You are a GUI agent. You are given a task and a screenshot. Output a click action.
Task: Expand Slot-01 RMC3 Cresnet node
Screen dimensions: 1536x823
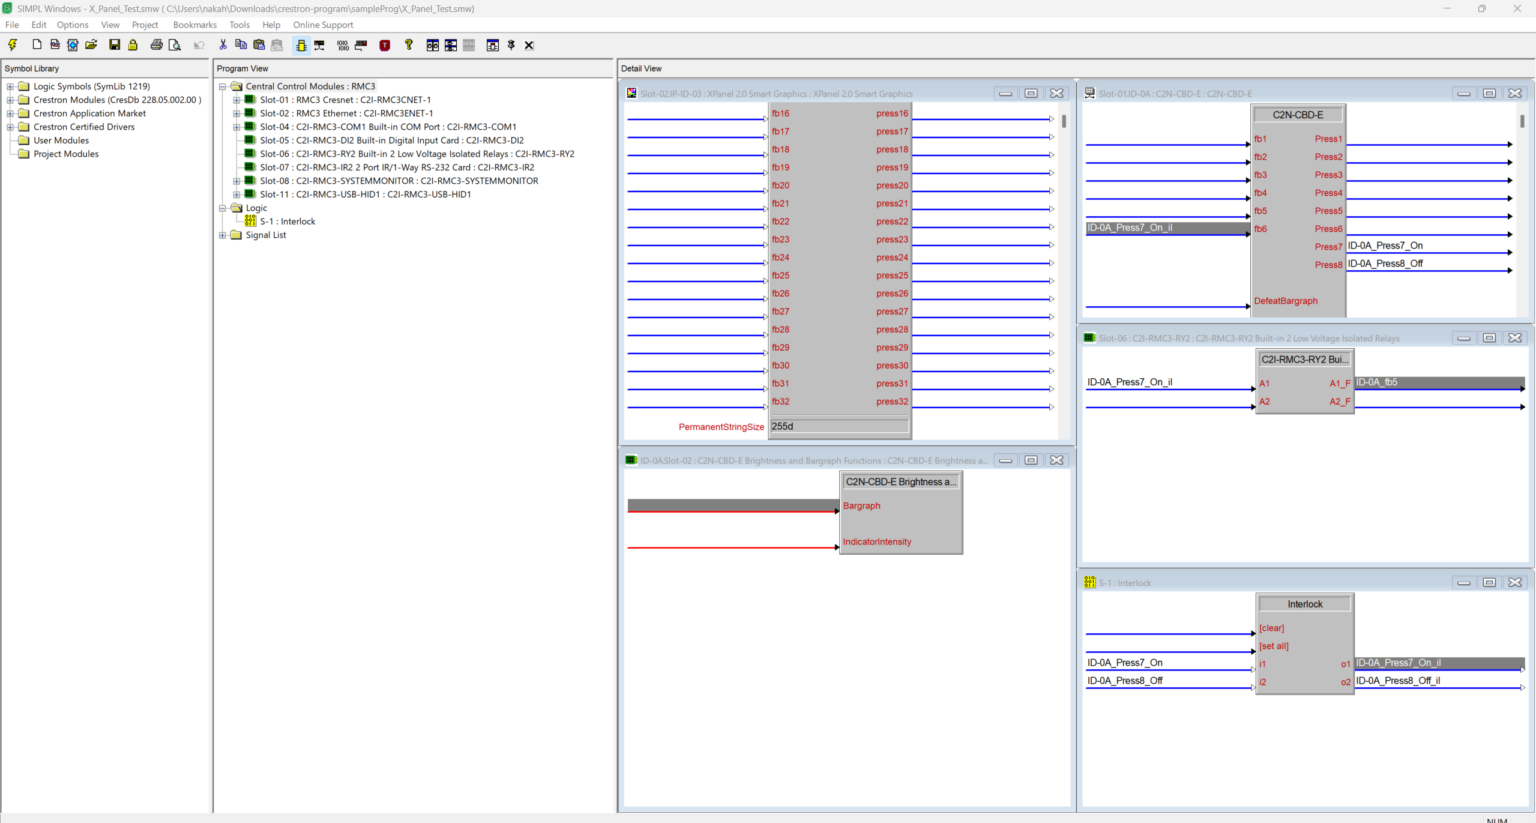(237, 100)
